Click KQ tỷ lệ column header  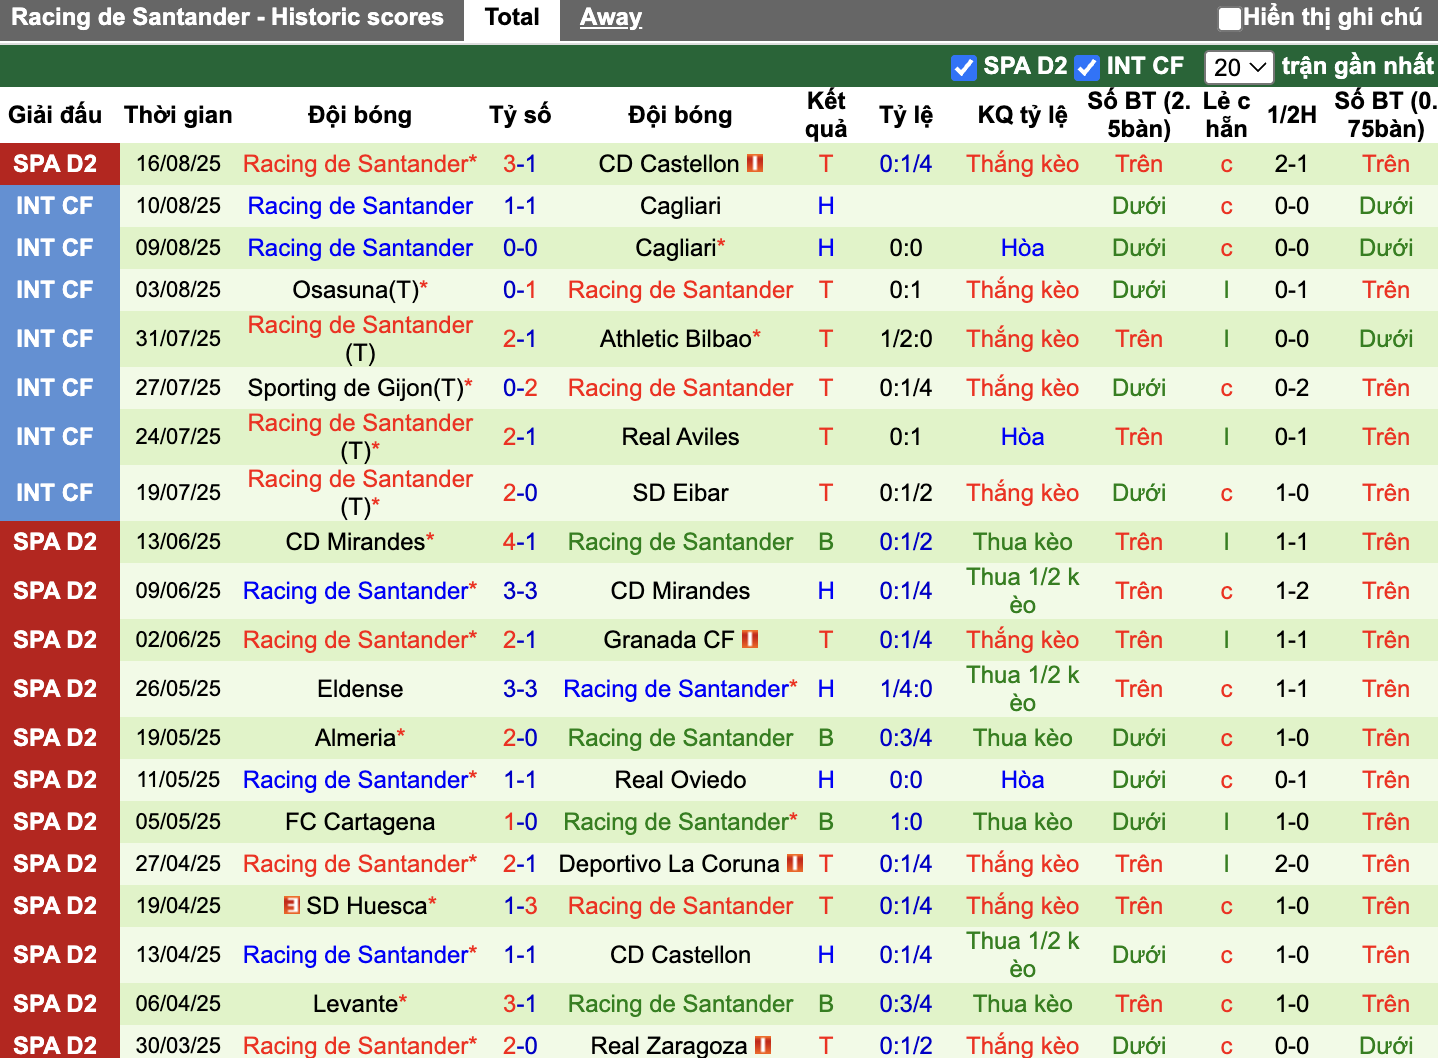point(1022,115)
